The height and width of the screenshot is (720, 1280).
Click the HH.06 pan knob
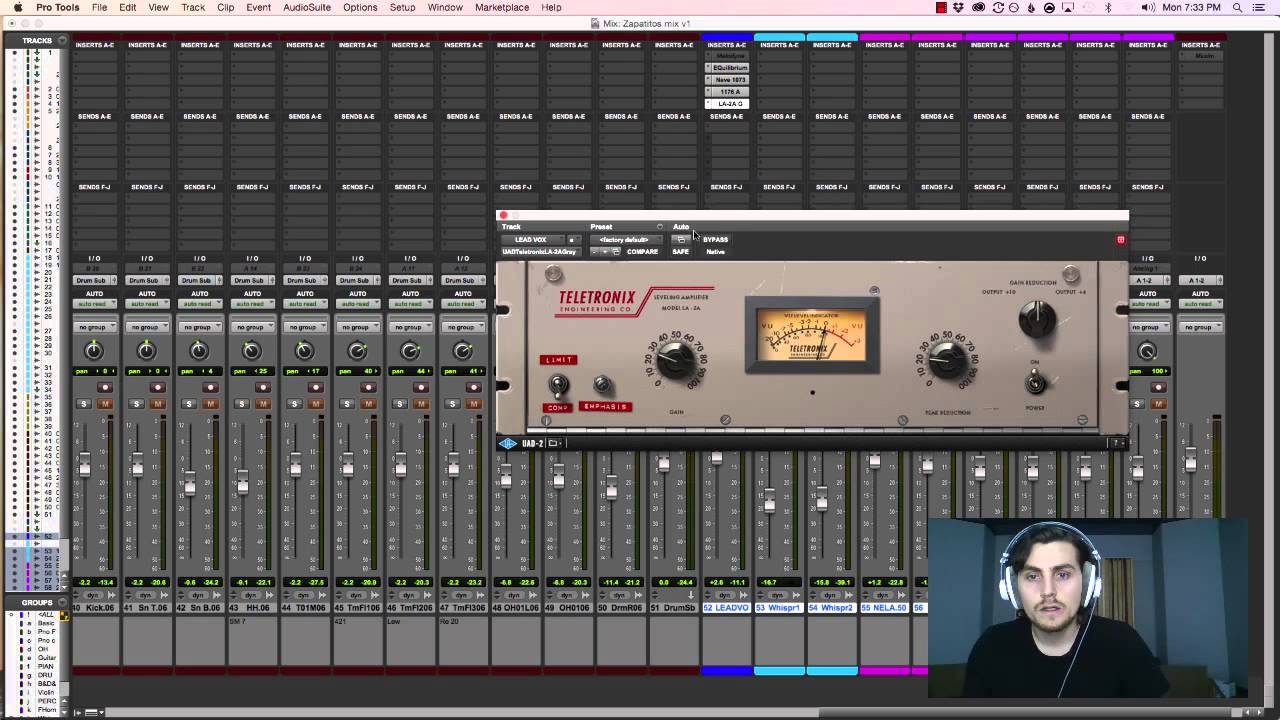click(x=252, y=351)
